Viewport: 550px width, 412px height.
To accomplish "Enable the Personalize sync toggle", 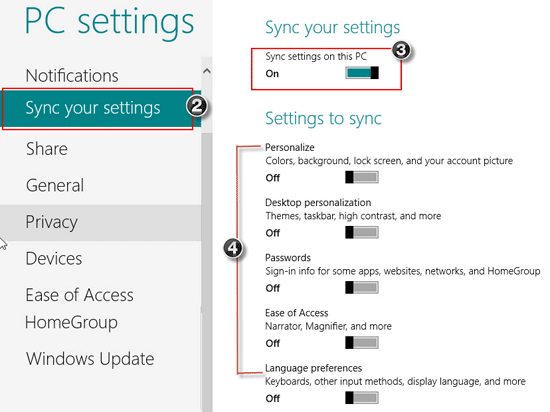I will click(x=362, y=177).
